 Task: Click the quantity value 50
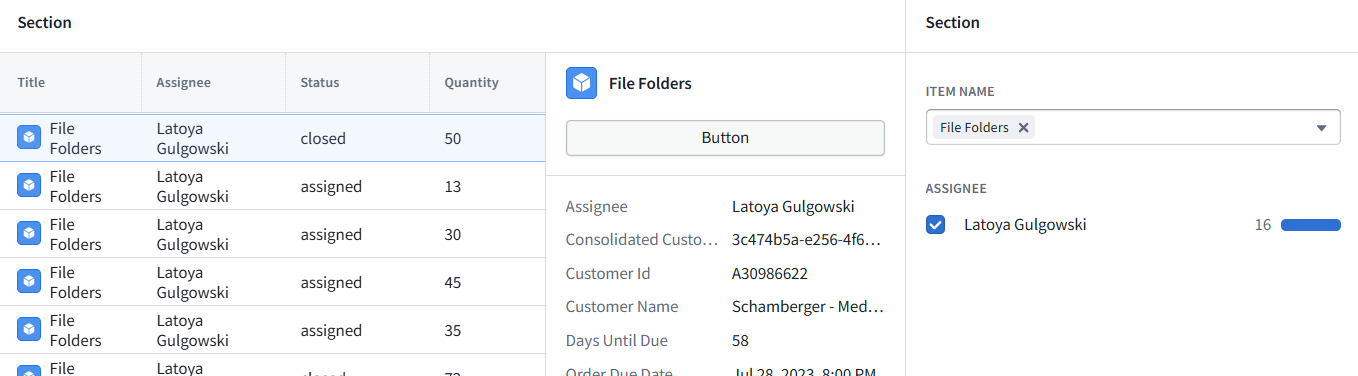[453, 138]
